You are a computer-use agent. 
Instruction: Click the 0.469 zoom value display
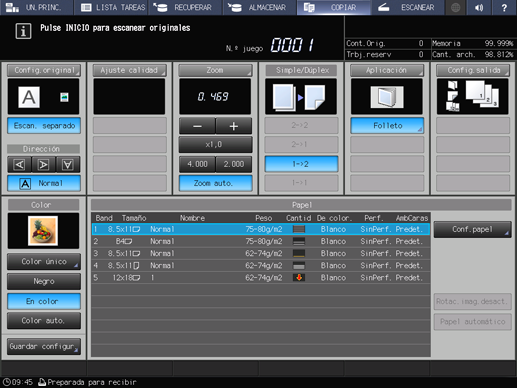coord(215,97)
